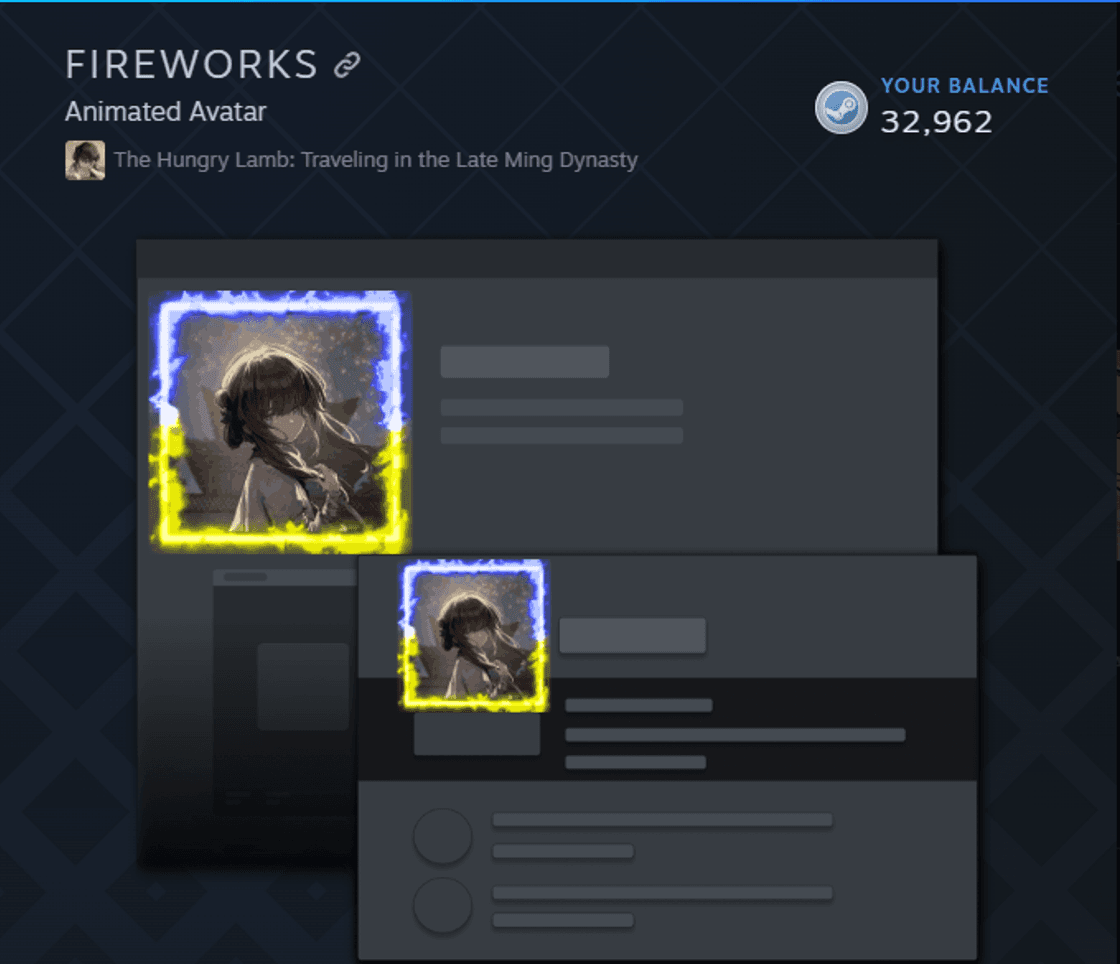Click the Steam Points coin icon
1120x964 pixels.
tap(841, 108)
